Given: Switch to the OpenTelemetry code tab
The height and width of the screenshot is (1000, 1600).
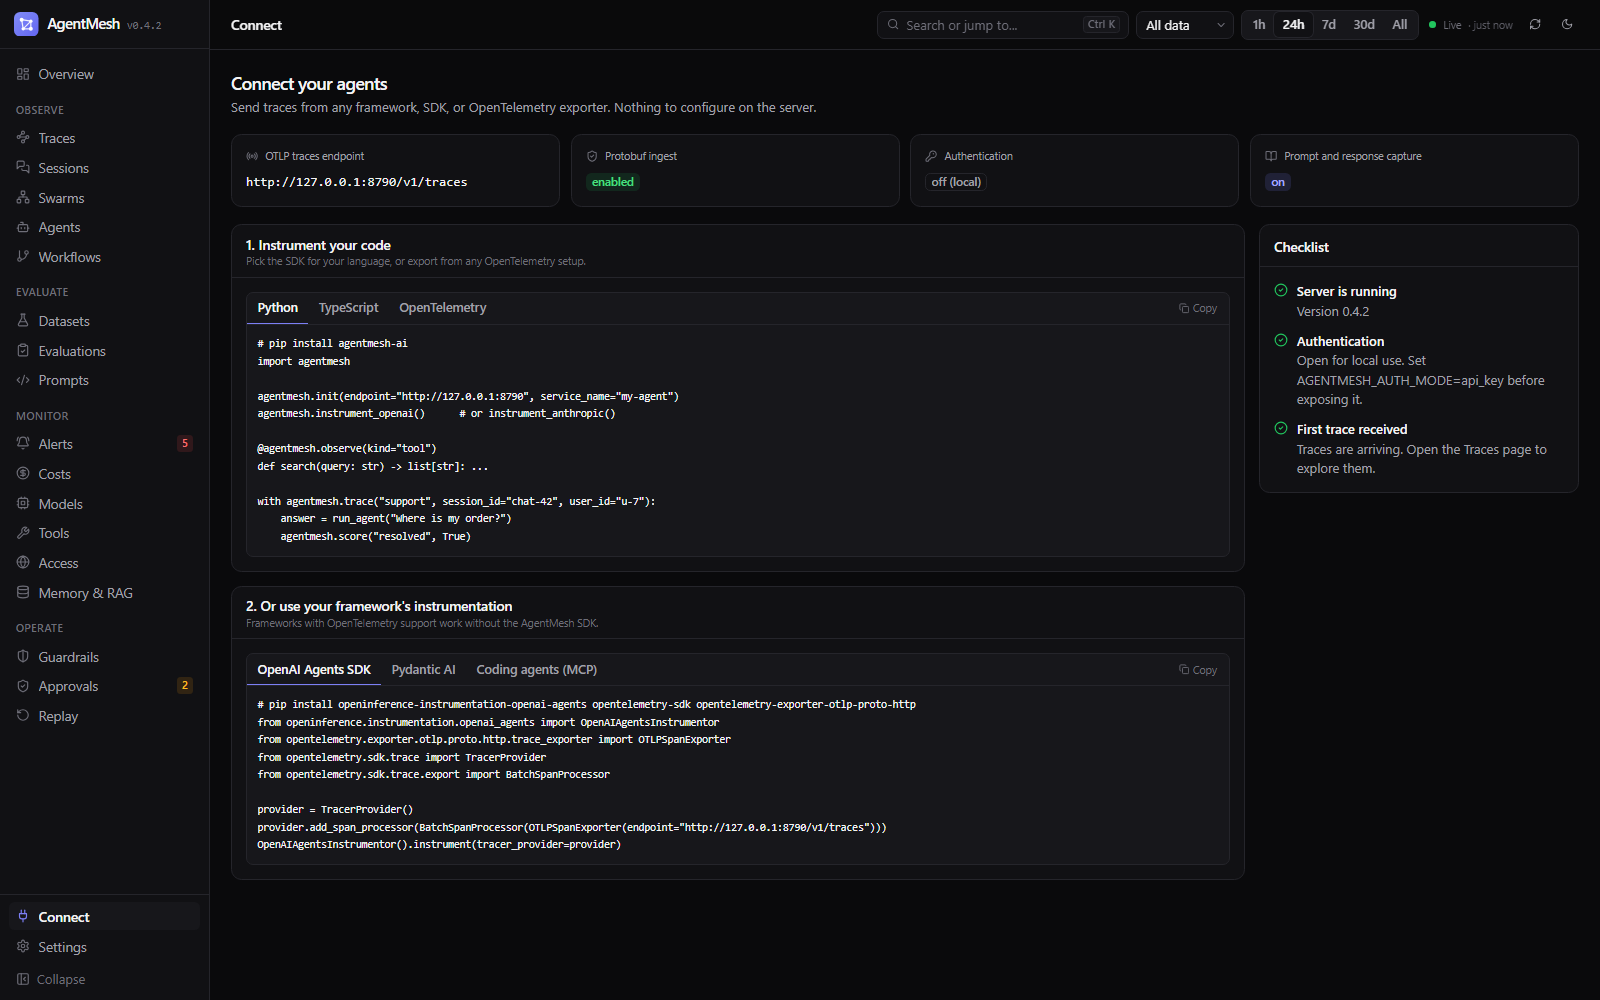Looking at the screenshot, I should tap(443, 308).
